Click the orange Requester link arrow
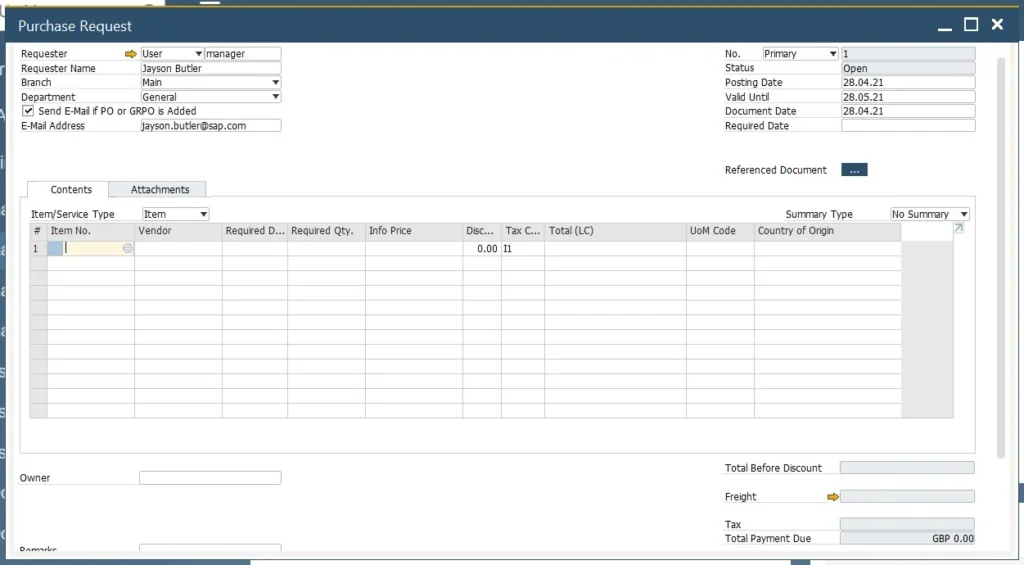 click(130, 54)
